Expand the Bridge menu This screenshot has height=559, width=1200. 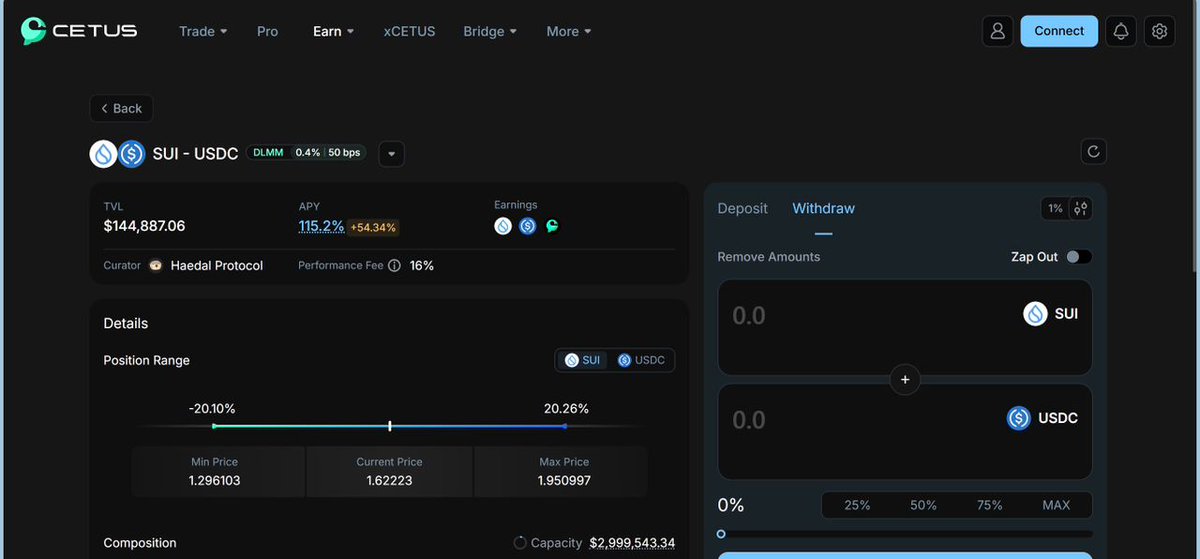click(x=490, y=31)
